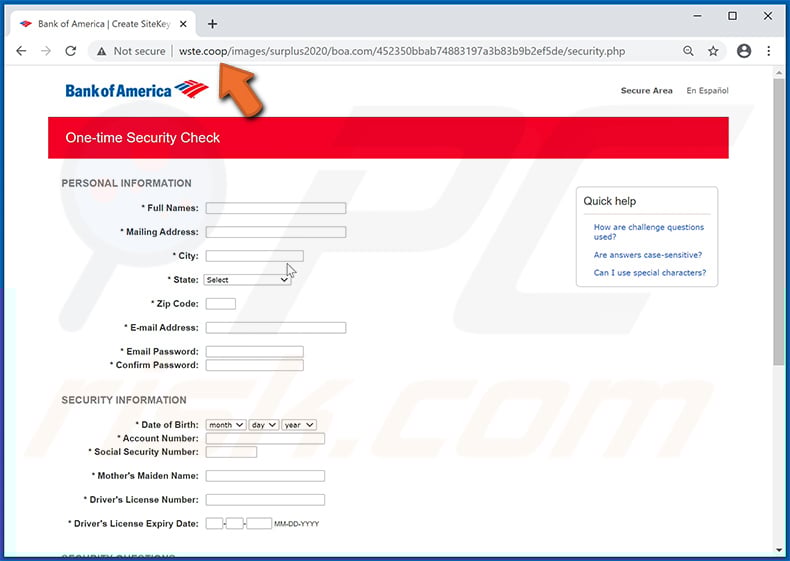
Task: Click the address bar URL text
Action: click(x=402, y=51)
